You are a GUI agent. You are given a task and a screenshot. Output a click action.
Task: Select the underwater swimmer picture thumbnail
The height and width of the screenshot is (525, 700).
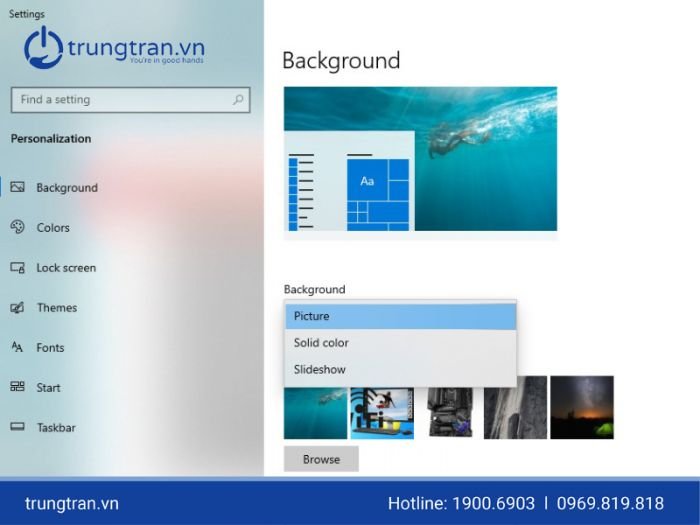coord(315,413)
